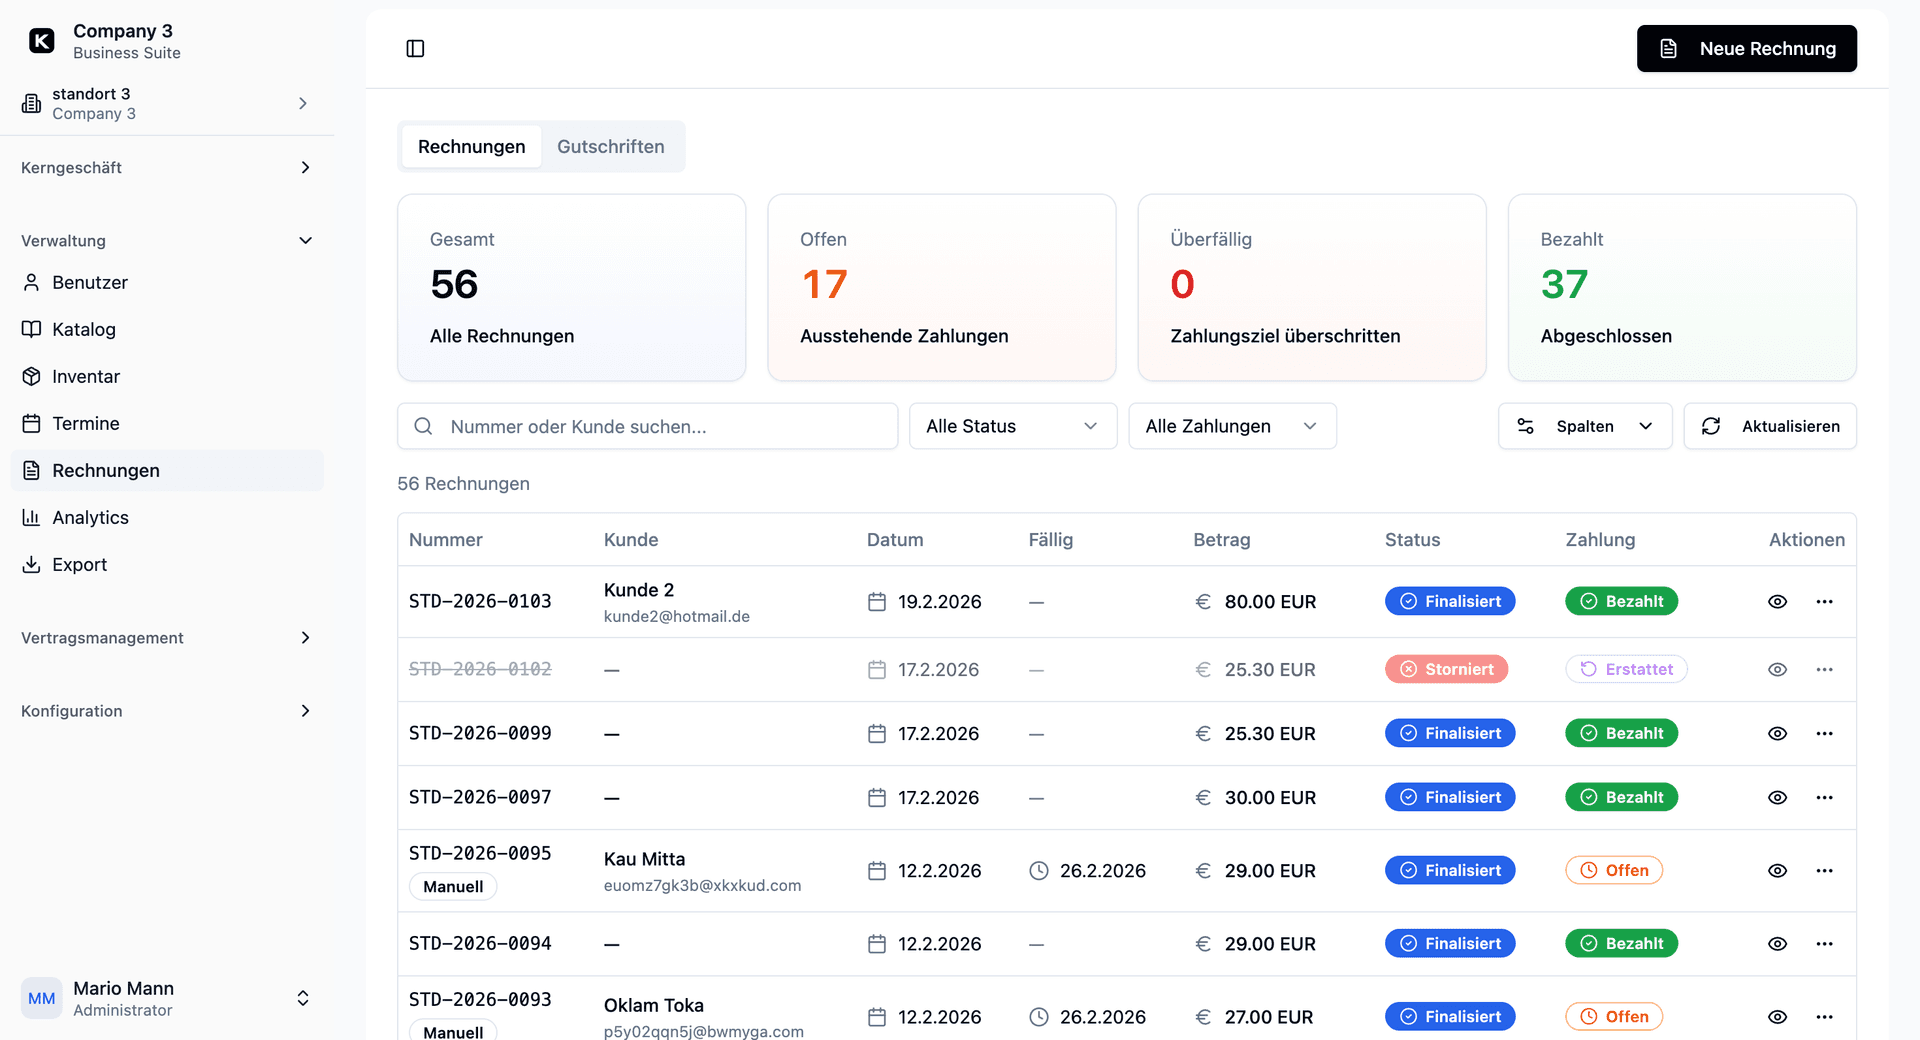Image resolution: width=1920 pixels, height=1040 pixels.
Task: Click the Benutzer user icon in sidebar
Action: (x=32, y=283)
